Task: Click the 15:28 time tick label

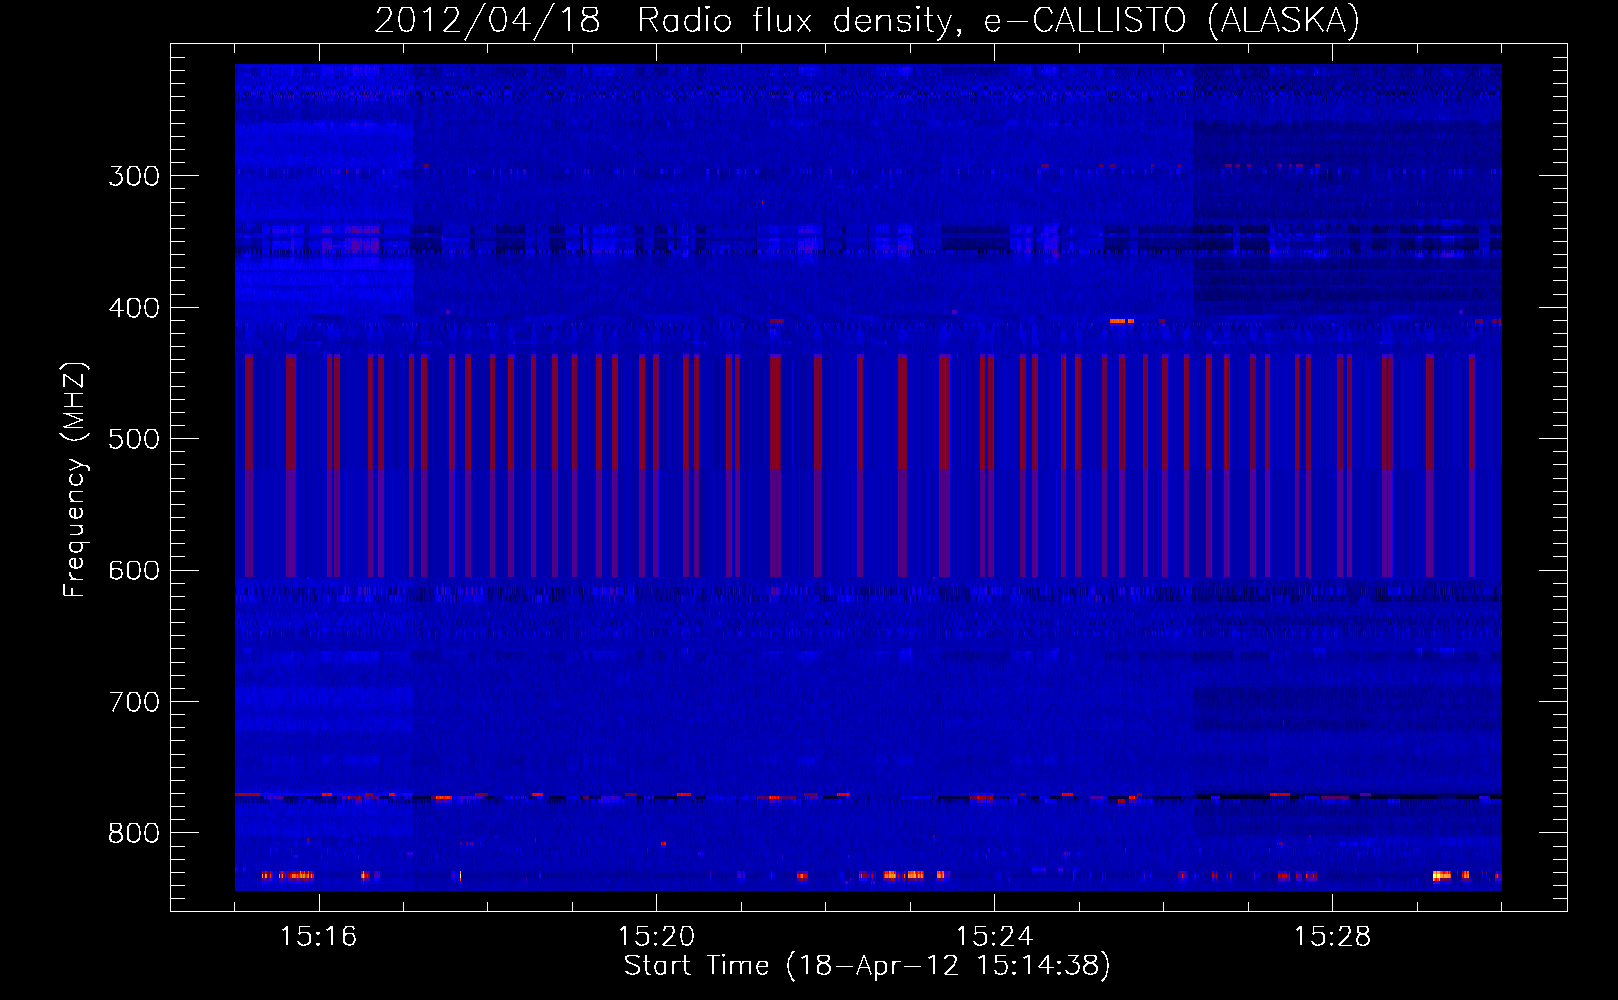Action: click(x=1332, y=936)
